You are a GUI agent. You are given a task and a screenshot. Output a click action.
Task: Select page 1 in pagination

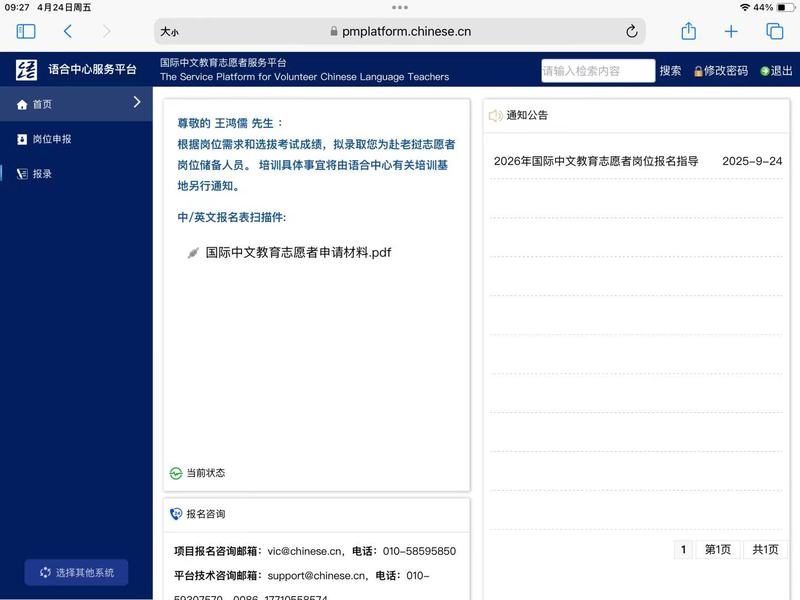(x=683, y=549)
